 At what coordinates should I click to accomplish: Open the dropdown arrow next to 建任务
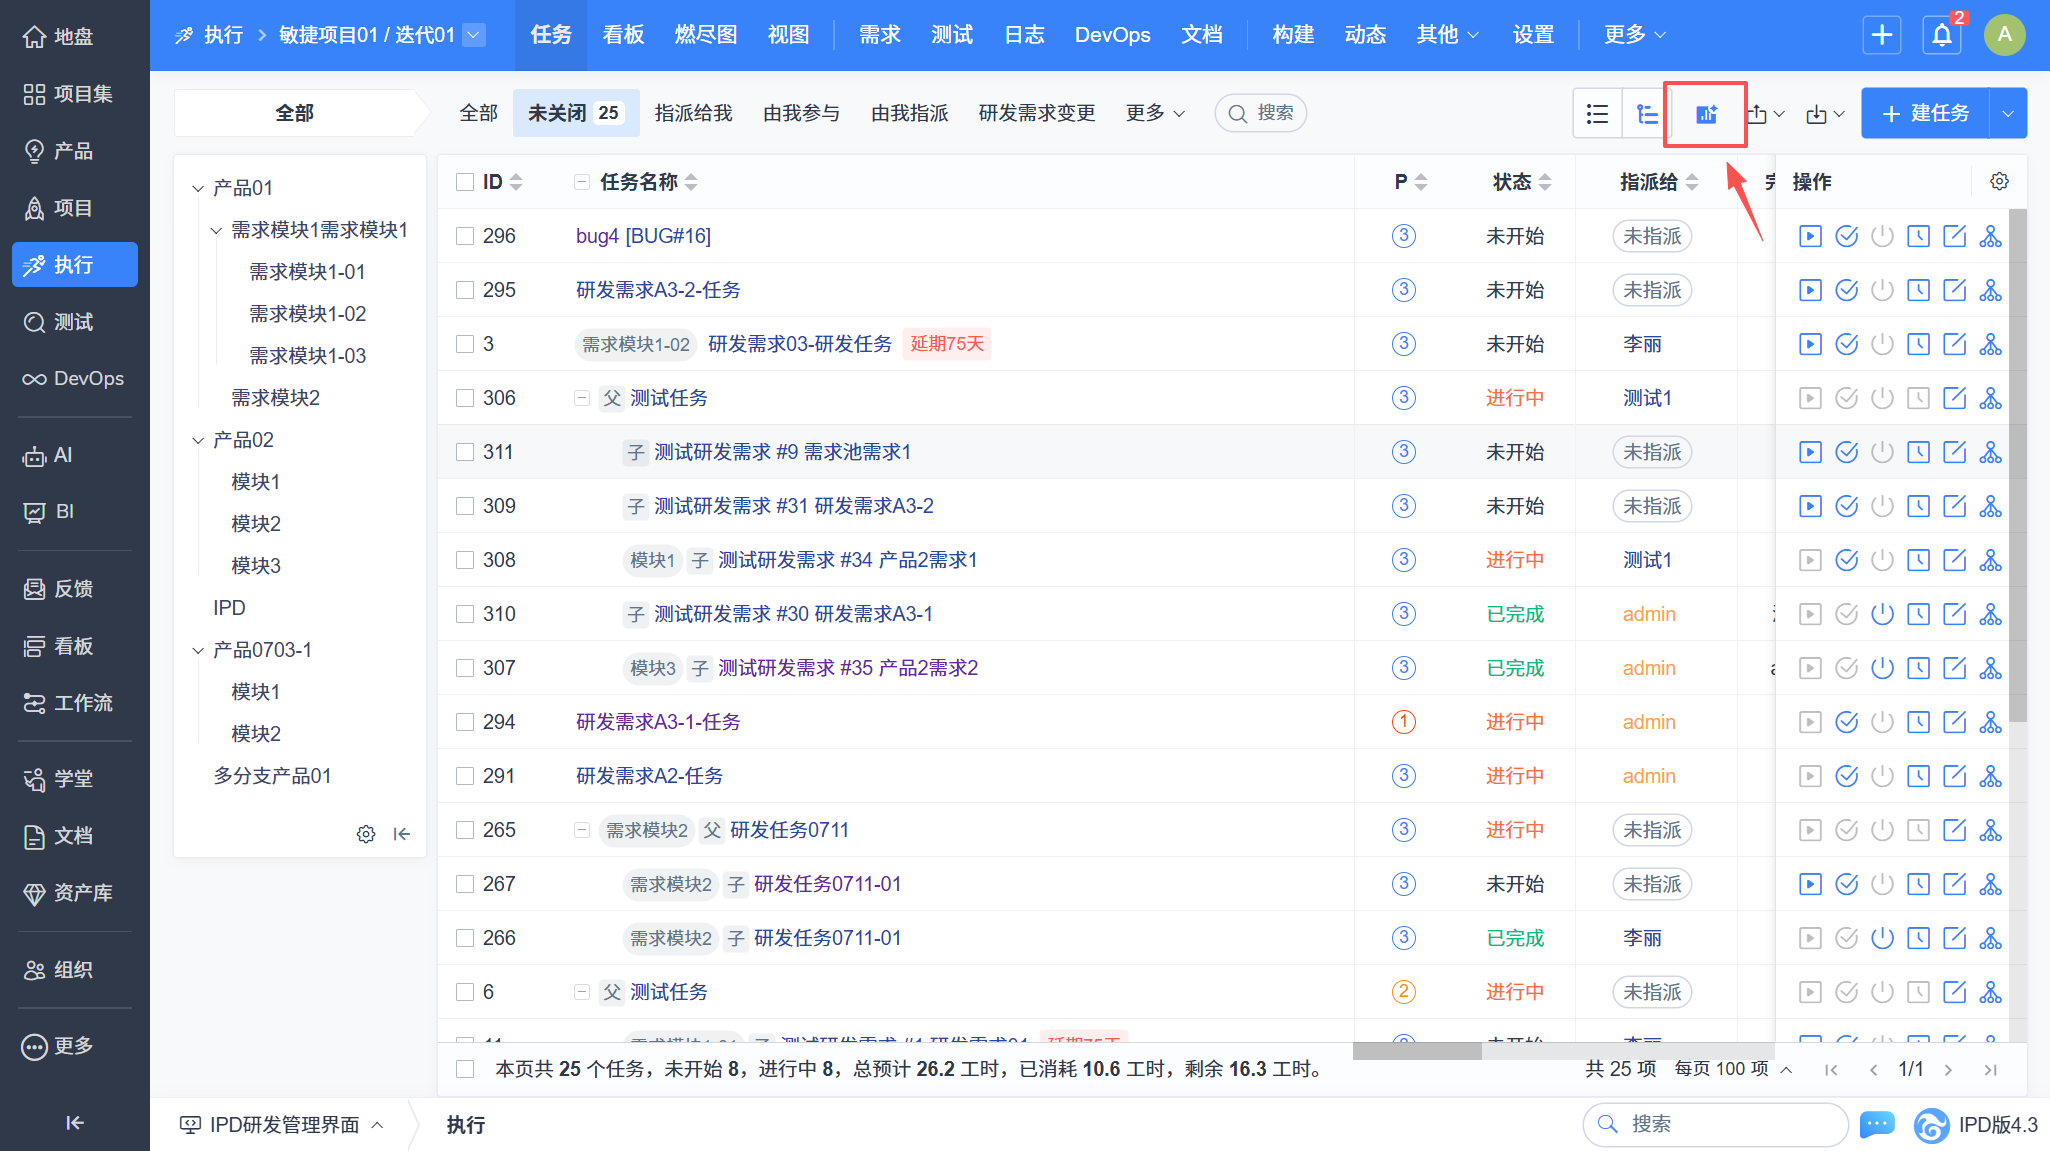(2008, 114)
